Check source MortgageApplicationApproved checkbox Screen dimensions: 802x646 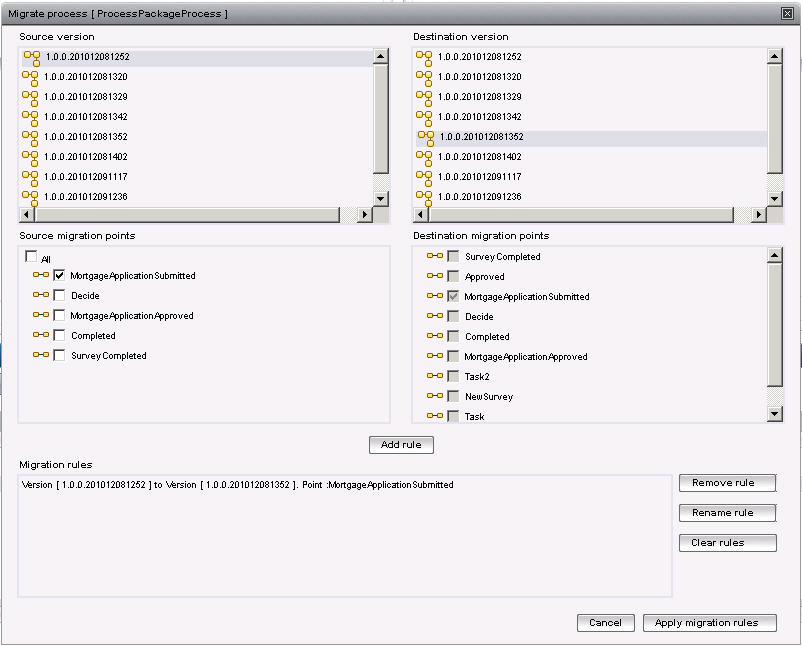tap(59, 315)
